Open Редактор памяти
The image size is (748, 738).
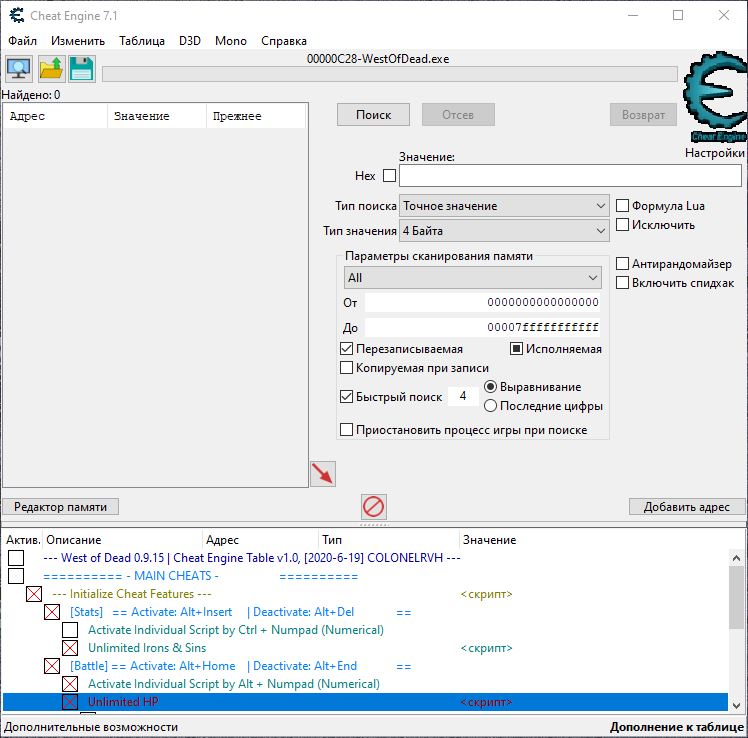(x=61, y=507)
